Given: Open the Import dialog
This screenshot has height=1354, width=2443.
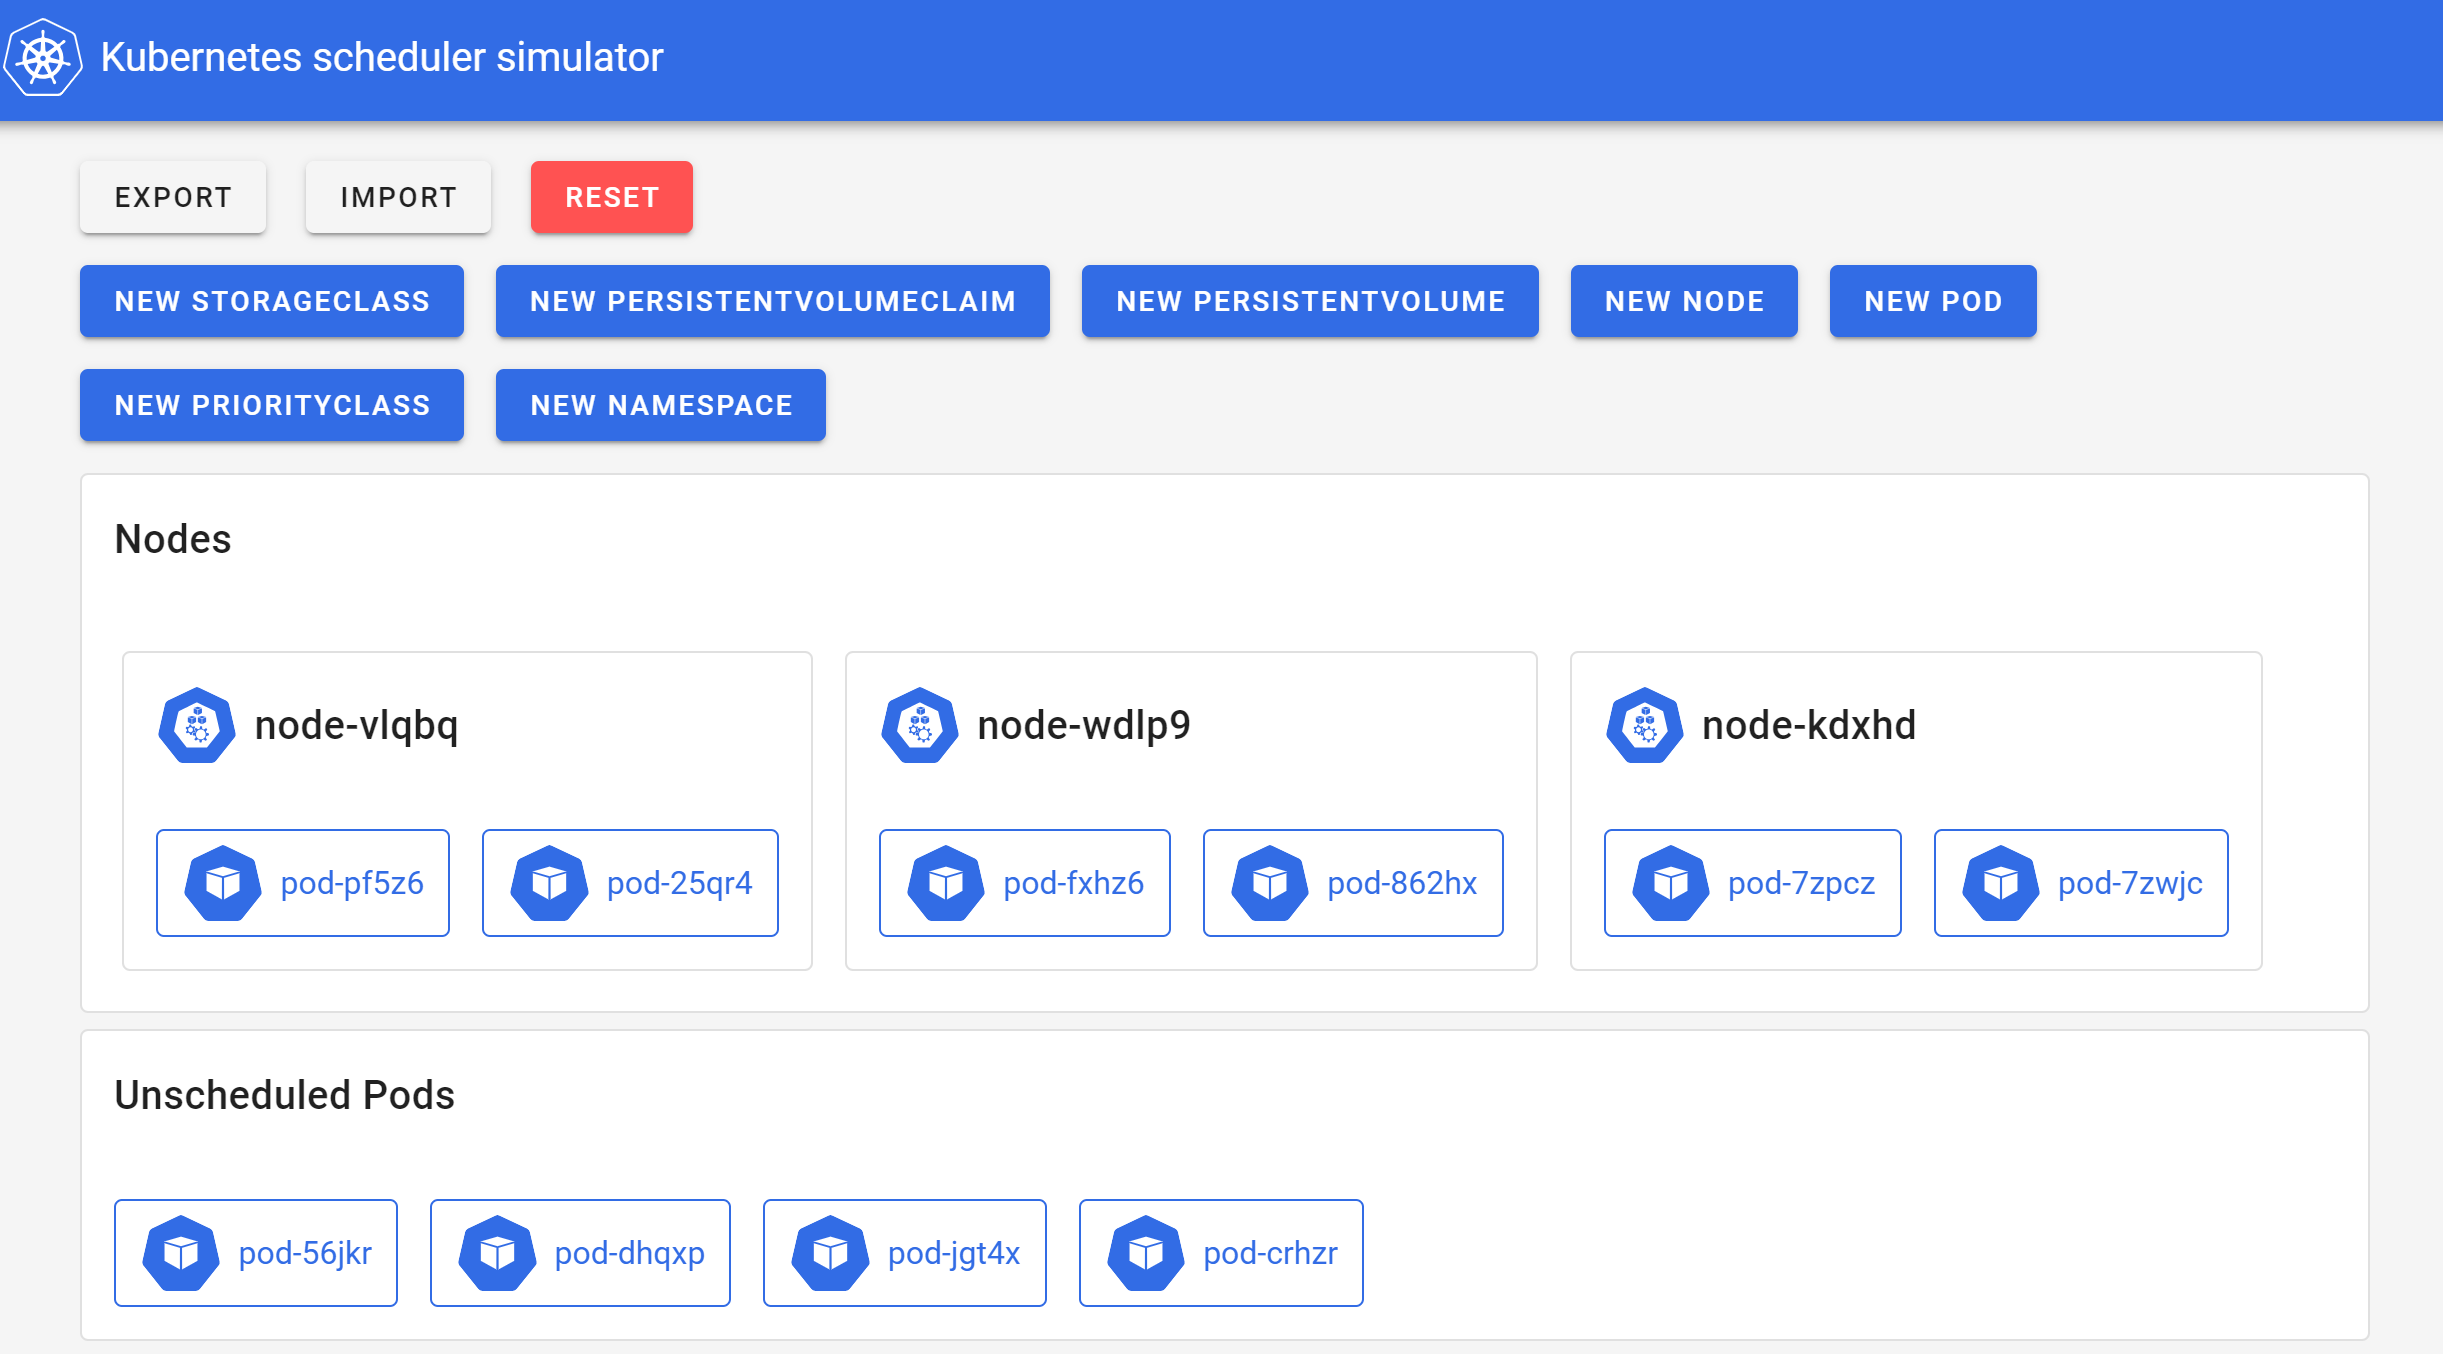Looking at the screenshot, I should point(398,197).
